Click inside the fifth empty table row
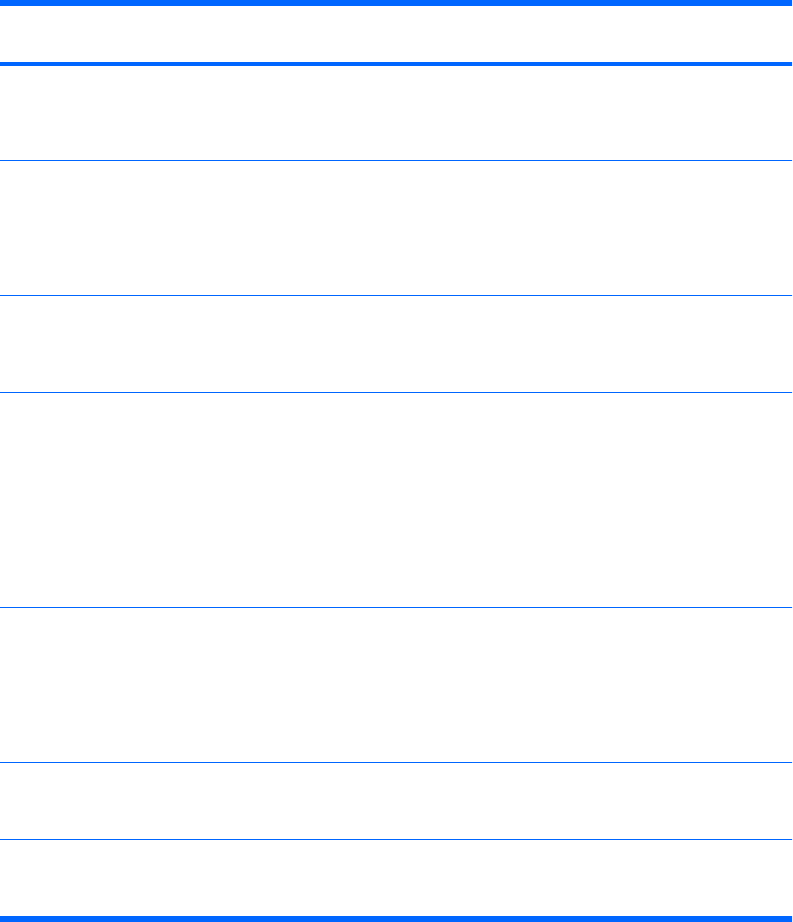The height and width of the screenshot is (922, 793). point(396,685)
